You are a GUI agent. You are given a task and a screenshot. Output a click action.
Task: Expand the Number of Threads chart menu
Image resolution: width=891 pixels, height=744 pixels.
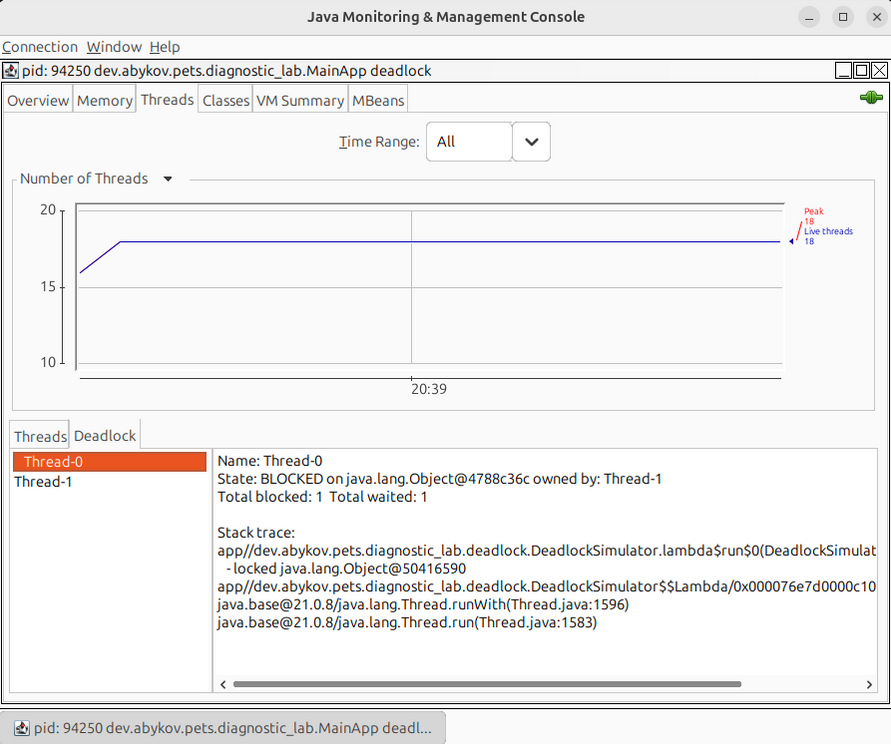(x=168, y=179)
